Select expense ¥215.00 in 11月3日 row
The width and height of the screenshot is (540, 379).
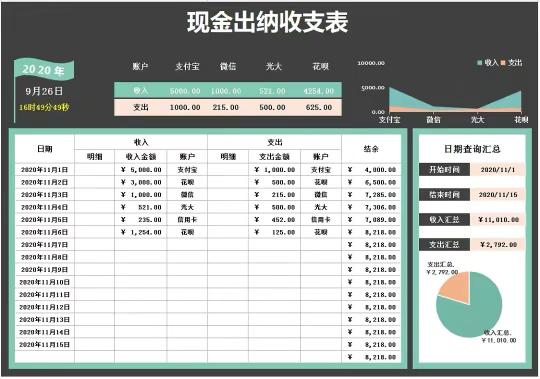(x=274, y=195)
